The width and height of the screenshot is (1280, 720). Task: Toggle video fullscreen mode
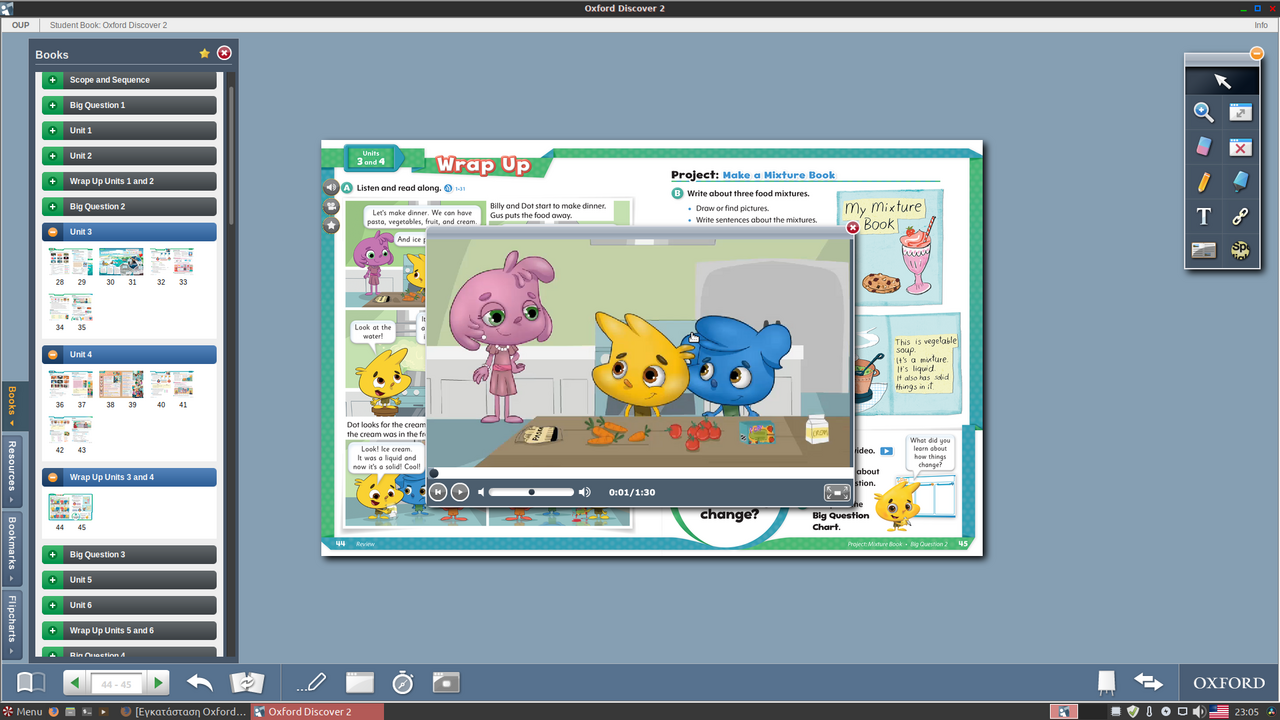click(x=837, y=492)
